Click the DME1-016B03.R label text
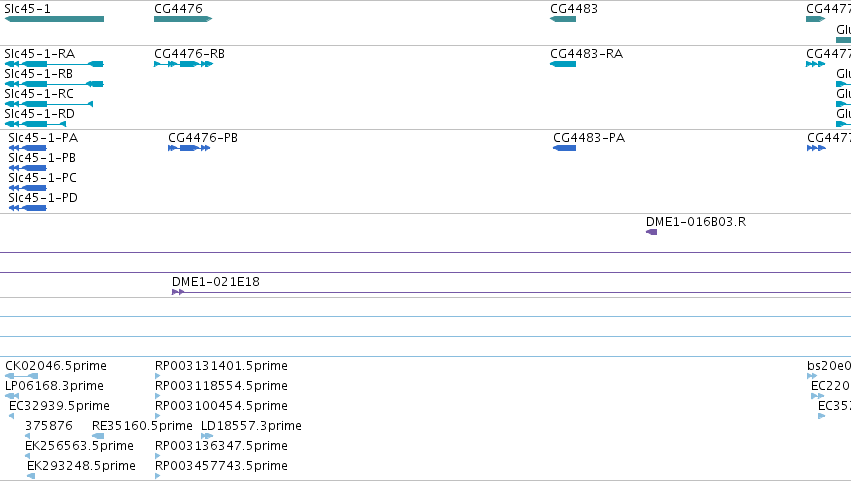 tap(696, 222)
